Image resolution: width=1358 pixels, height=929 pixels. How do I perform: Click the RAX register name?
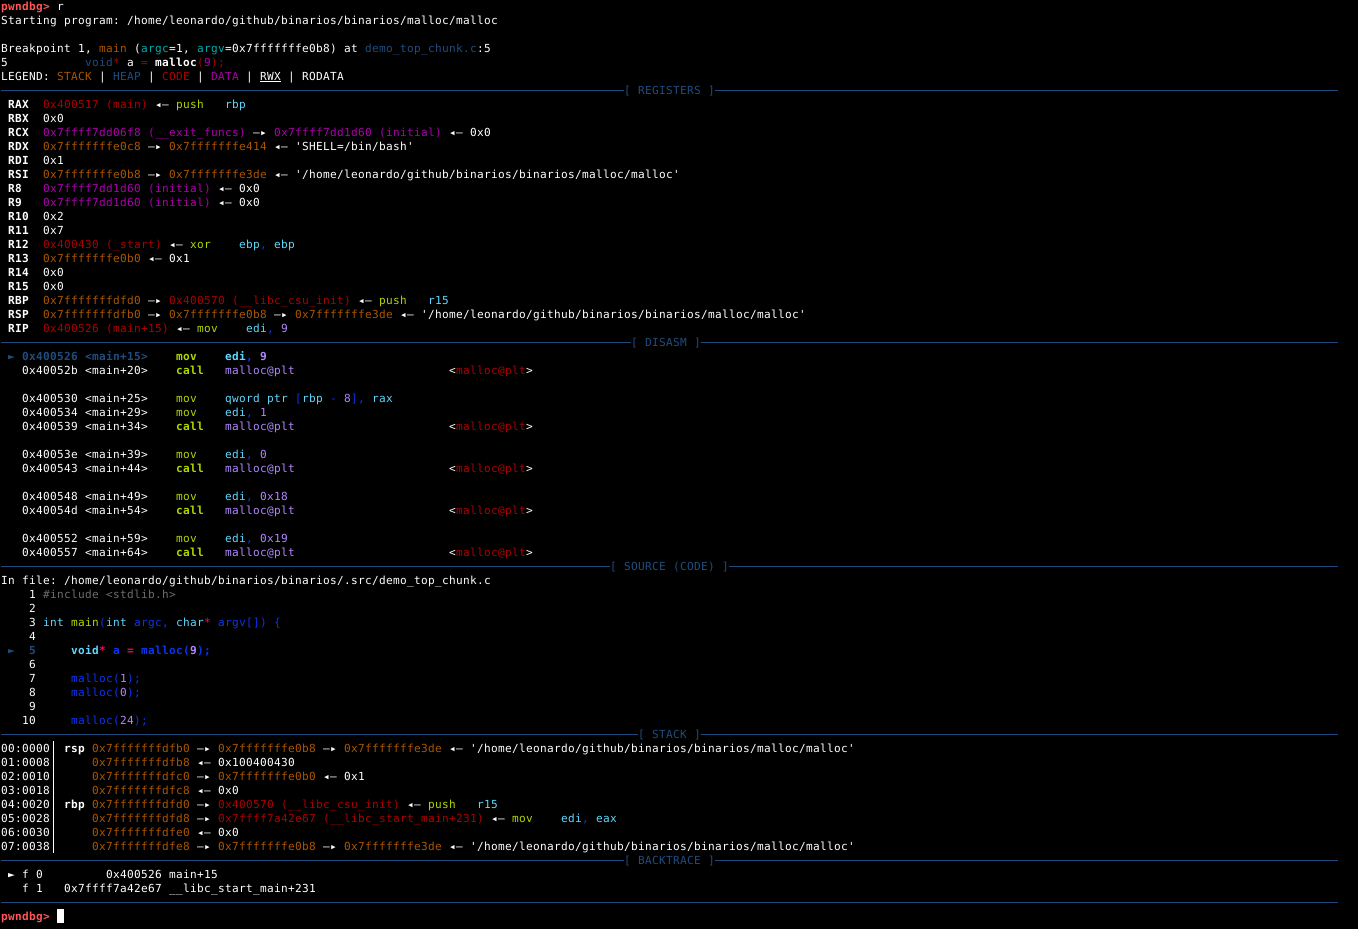(18, 105)
